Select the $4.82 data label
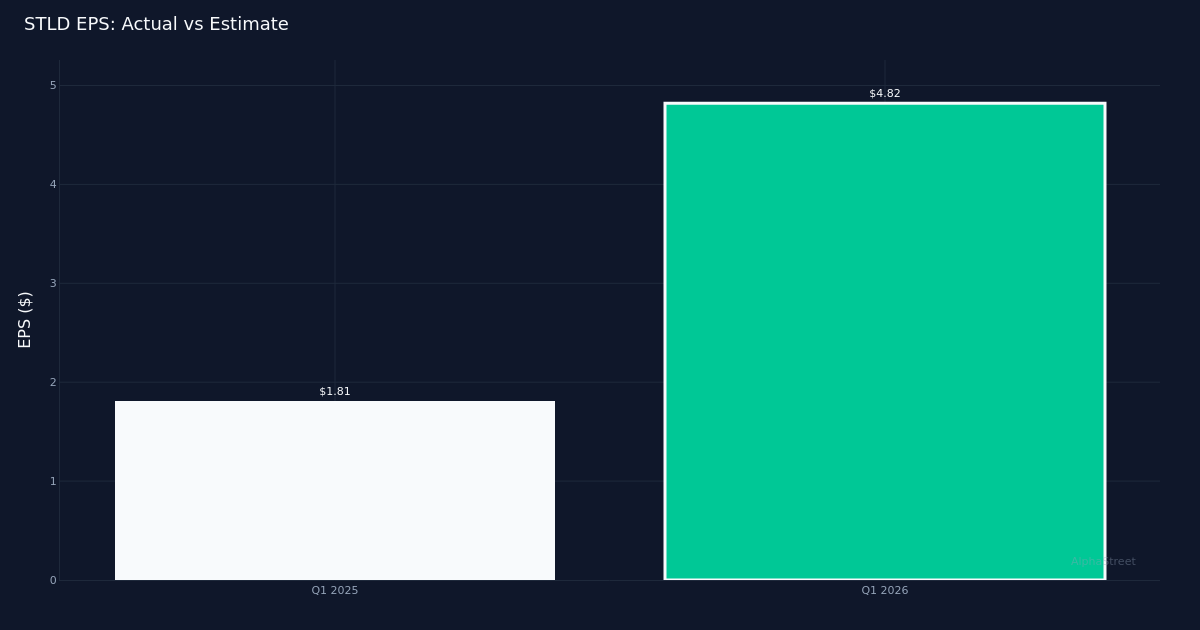 click(x=884, y=94)
